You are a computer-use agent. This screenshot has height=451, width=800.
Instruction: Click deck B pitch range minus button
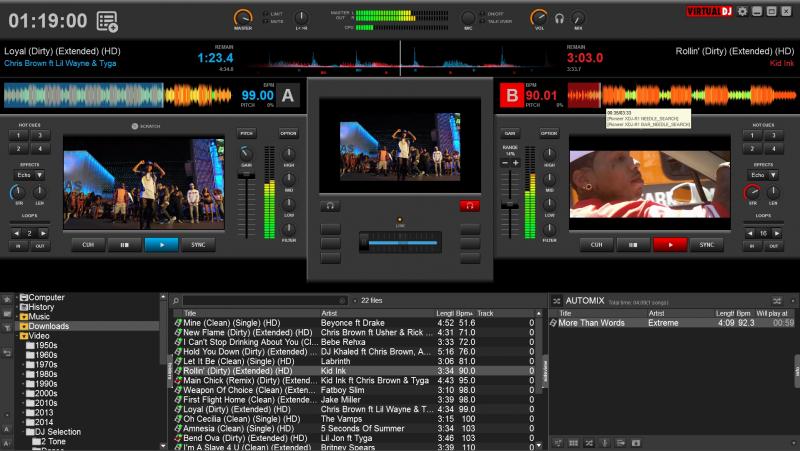point(505,163)
